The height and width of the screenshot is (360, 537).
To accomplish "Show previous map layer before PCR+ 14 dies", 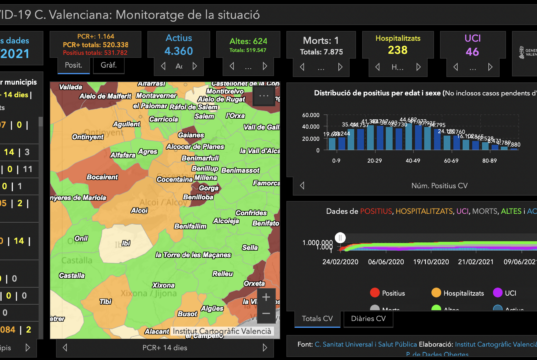I will coord(65,348).
